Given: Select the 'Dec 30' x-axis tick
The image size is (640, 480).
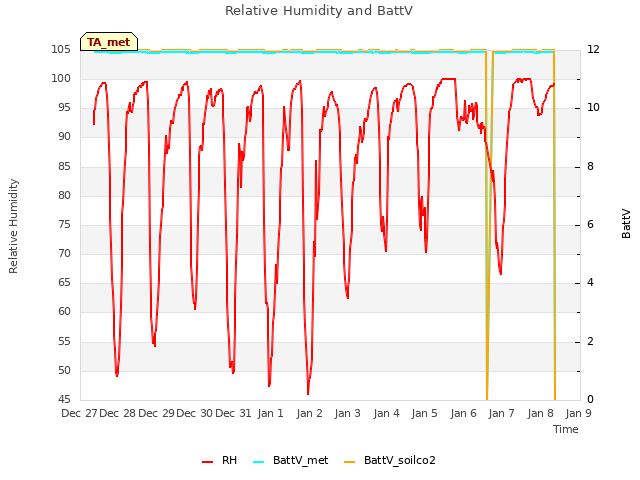Looking at the screenshot, I should pos(195,413).
